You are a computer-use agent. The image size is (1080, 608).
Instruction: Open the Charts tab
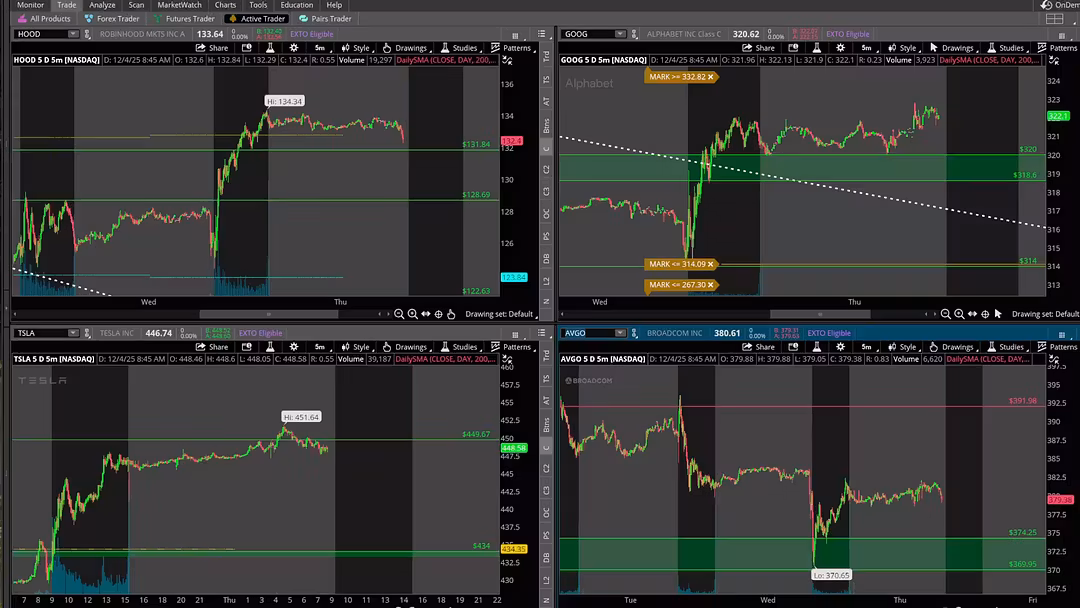tap(225, 5)
